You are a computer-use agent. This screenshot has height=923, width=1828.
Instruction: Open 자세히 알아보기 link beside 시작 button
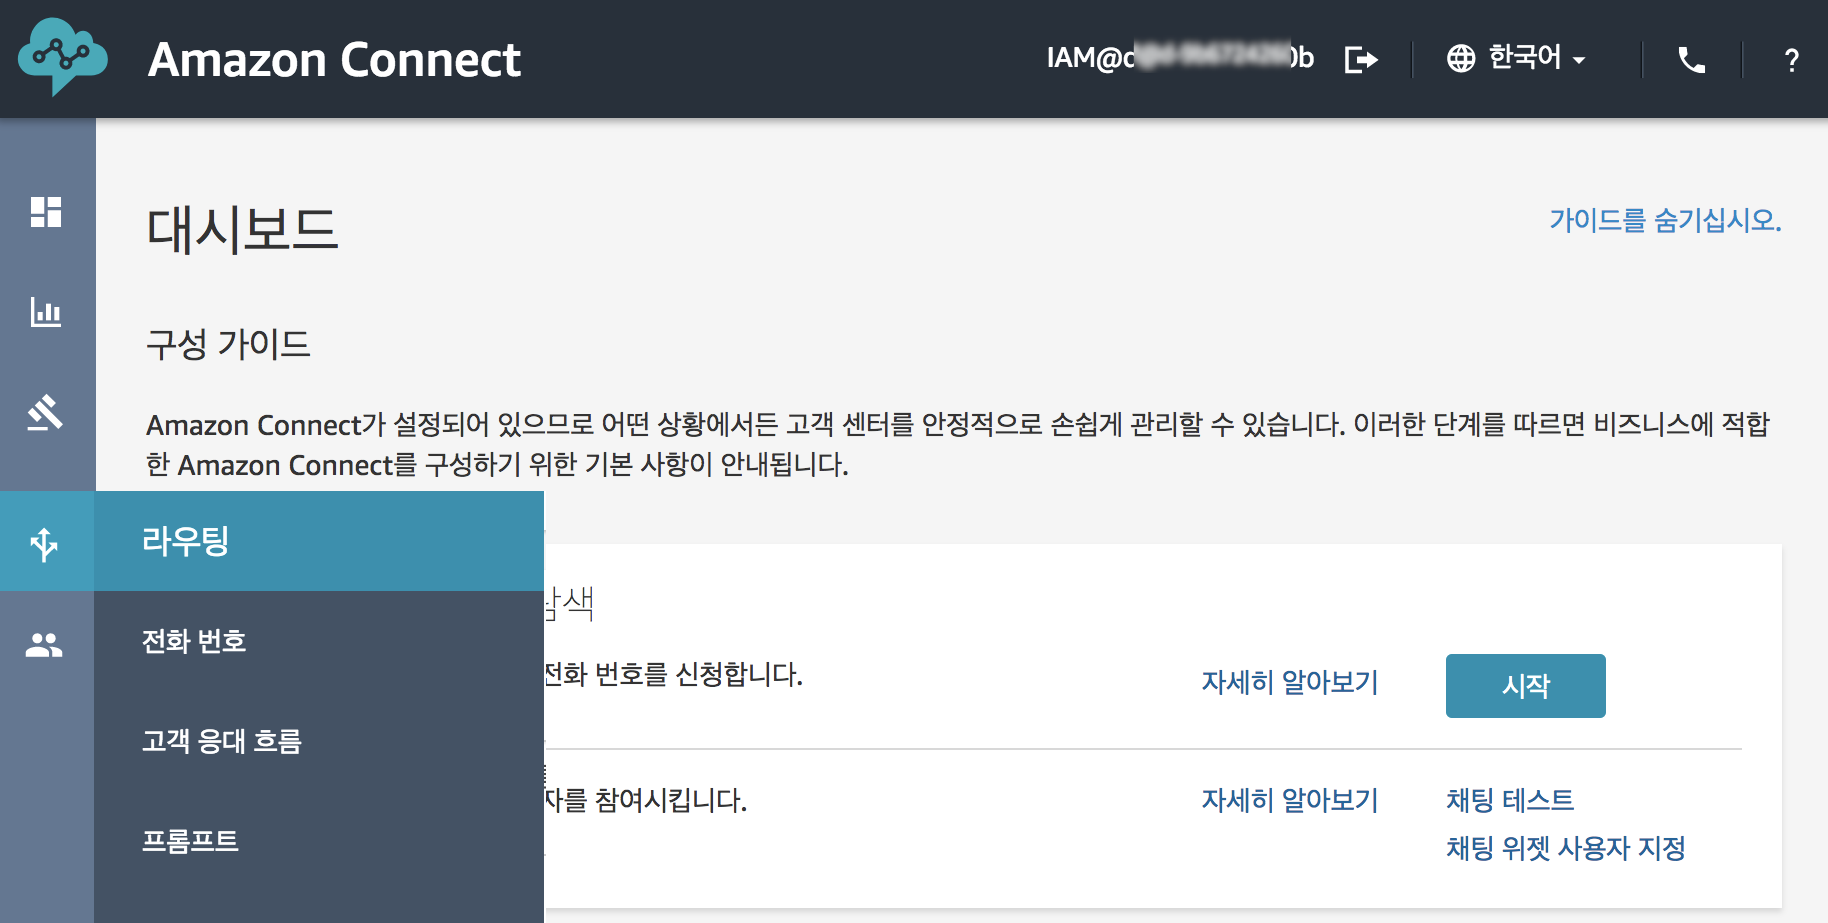1290,682
